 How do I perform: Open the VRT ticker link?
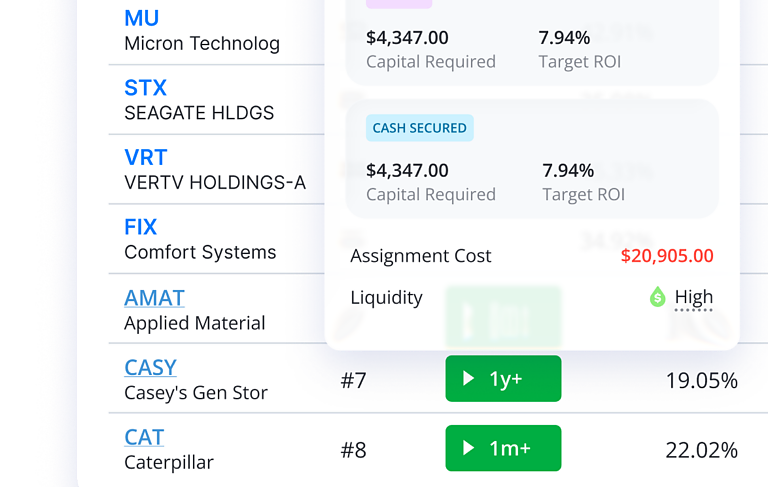(145, 158)
